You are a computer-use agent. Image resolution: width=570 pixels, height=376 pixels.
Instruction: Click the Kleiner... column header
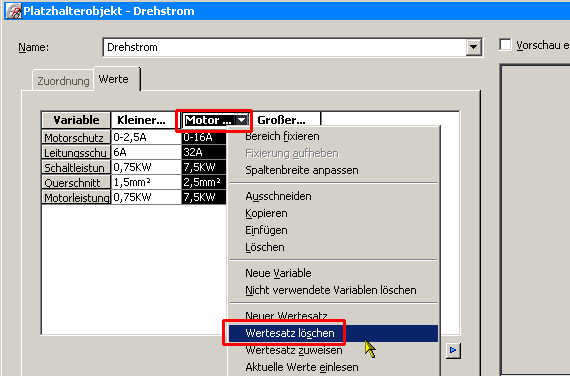[x=146, y=120]
